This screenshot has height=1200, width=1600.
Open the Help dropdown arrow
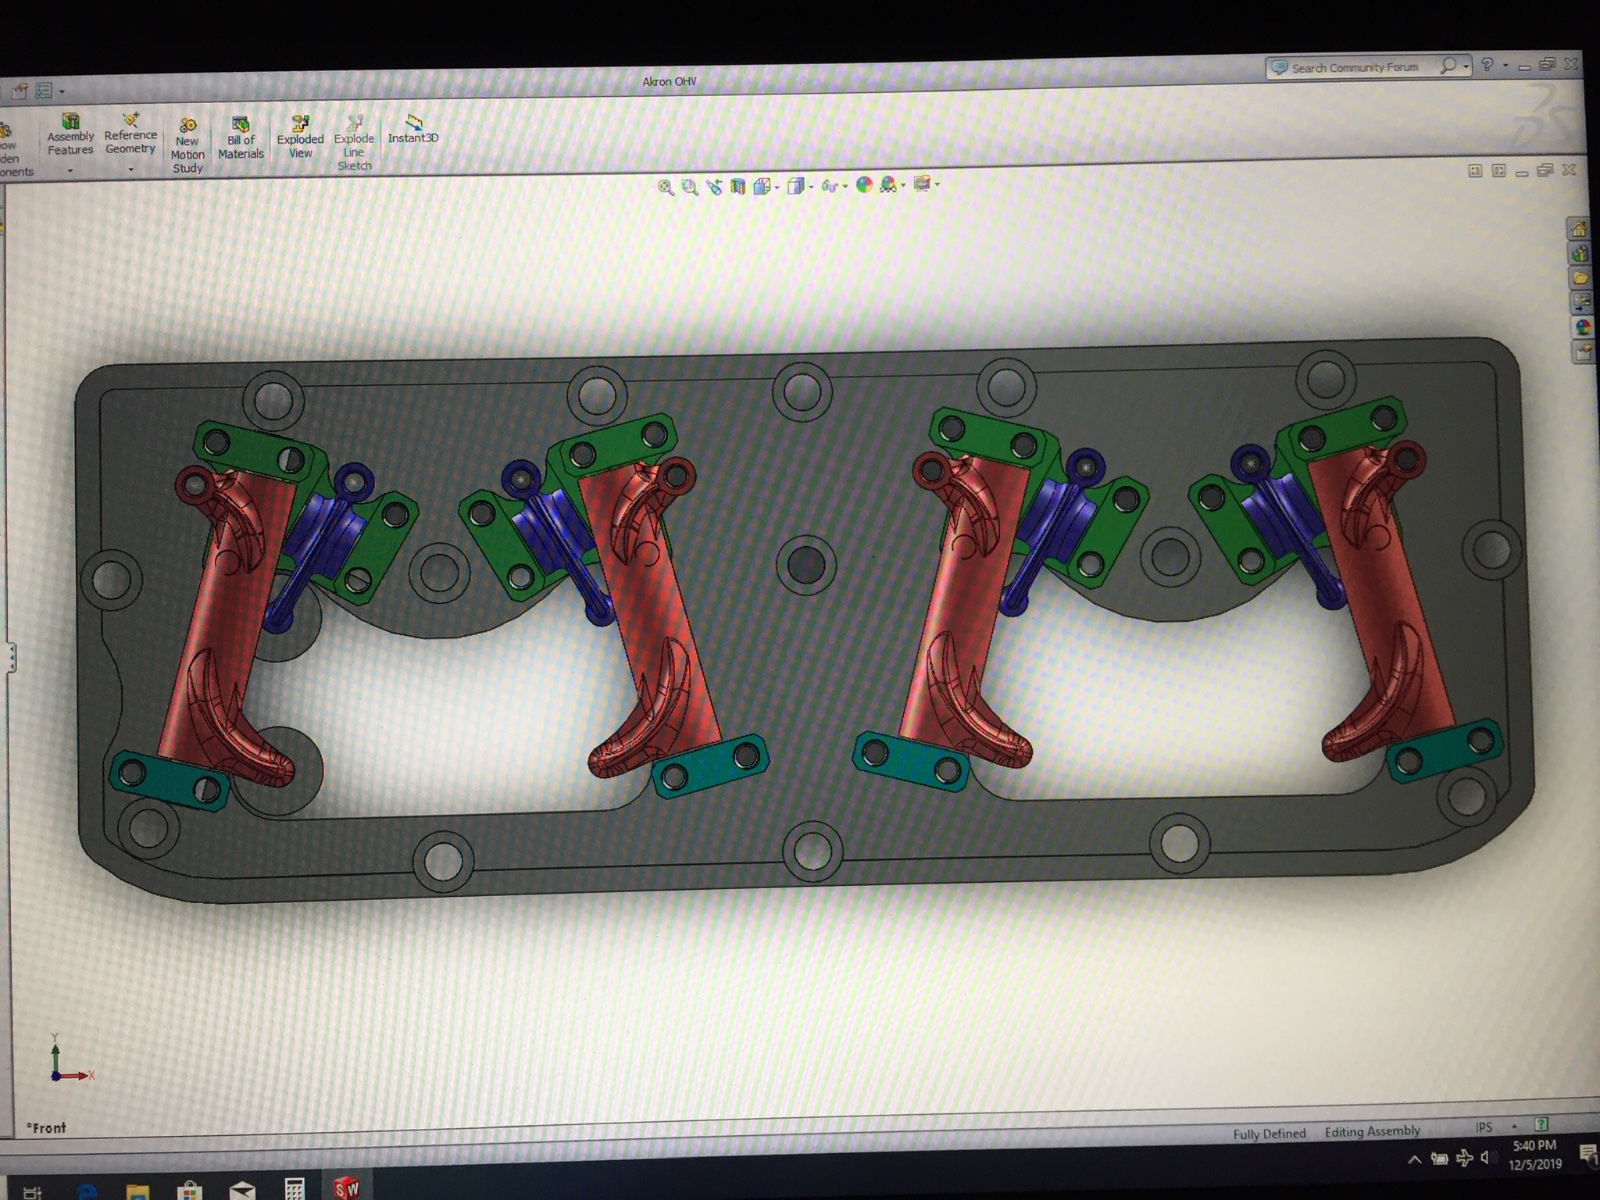coord(1505,66)
